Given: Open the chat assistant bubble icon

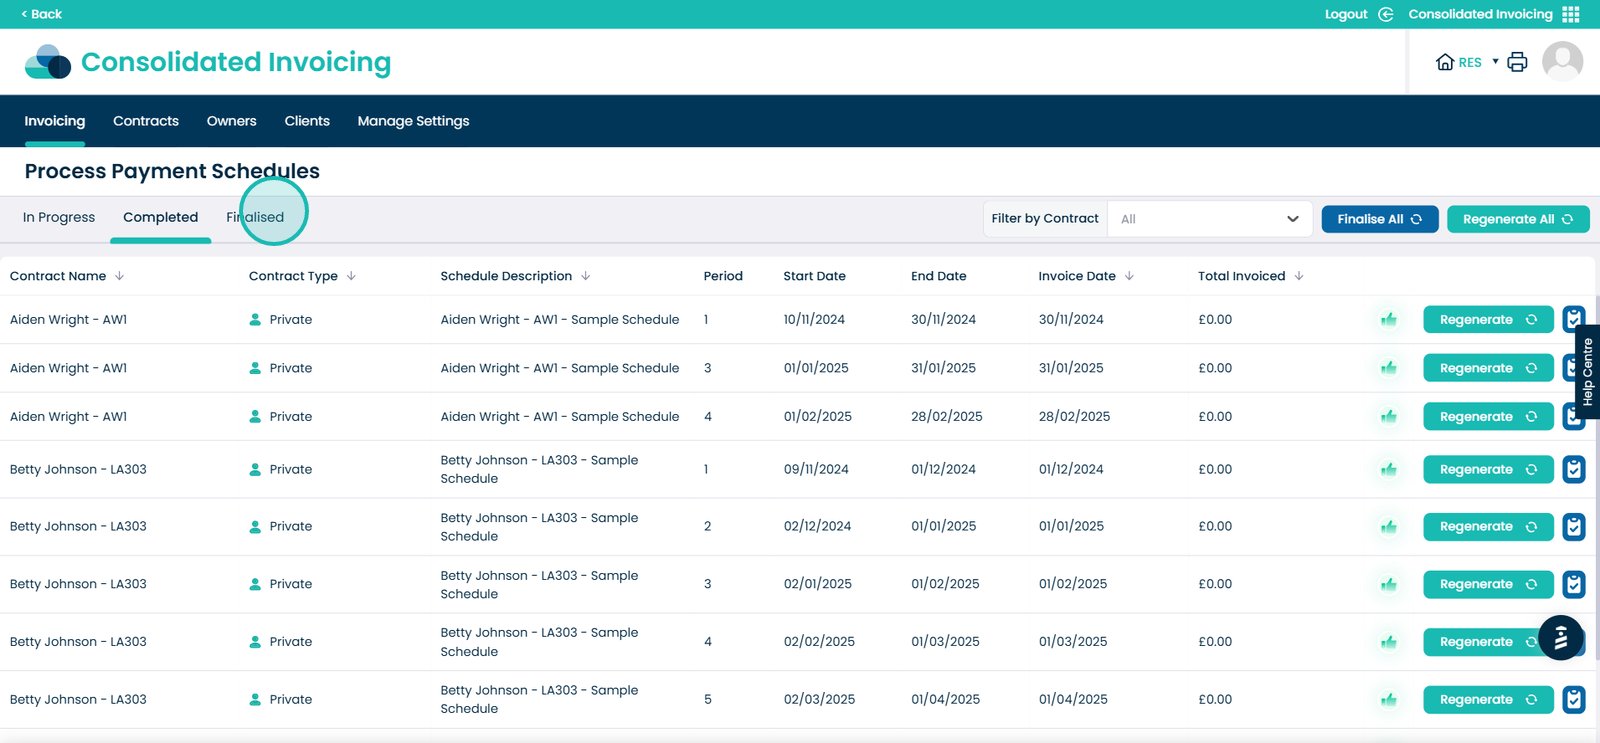Looking at the screenshot, I should point(1560,638).
